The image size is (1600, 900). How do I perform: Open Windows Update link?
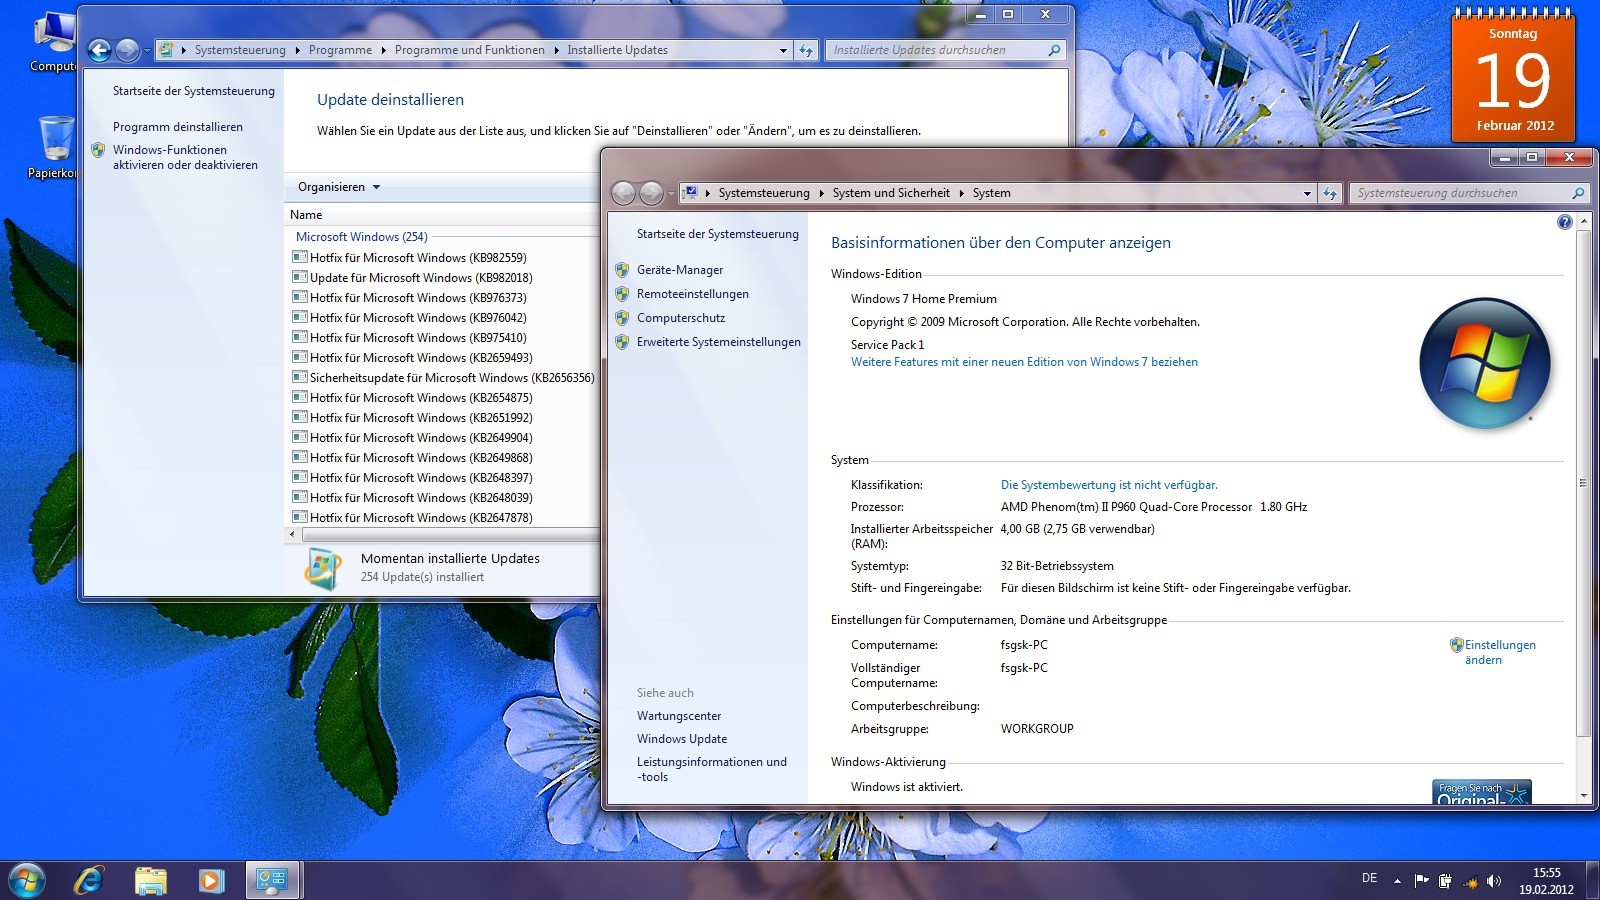(682, 739)
